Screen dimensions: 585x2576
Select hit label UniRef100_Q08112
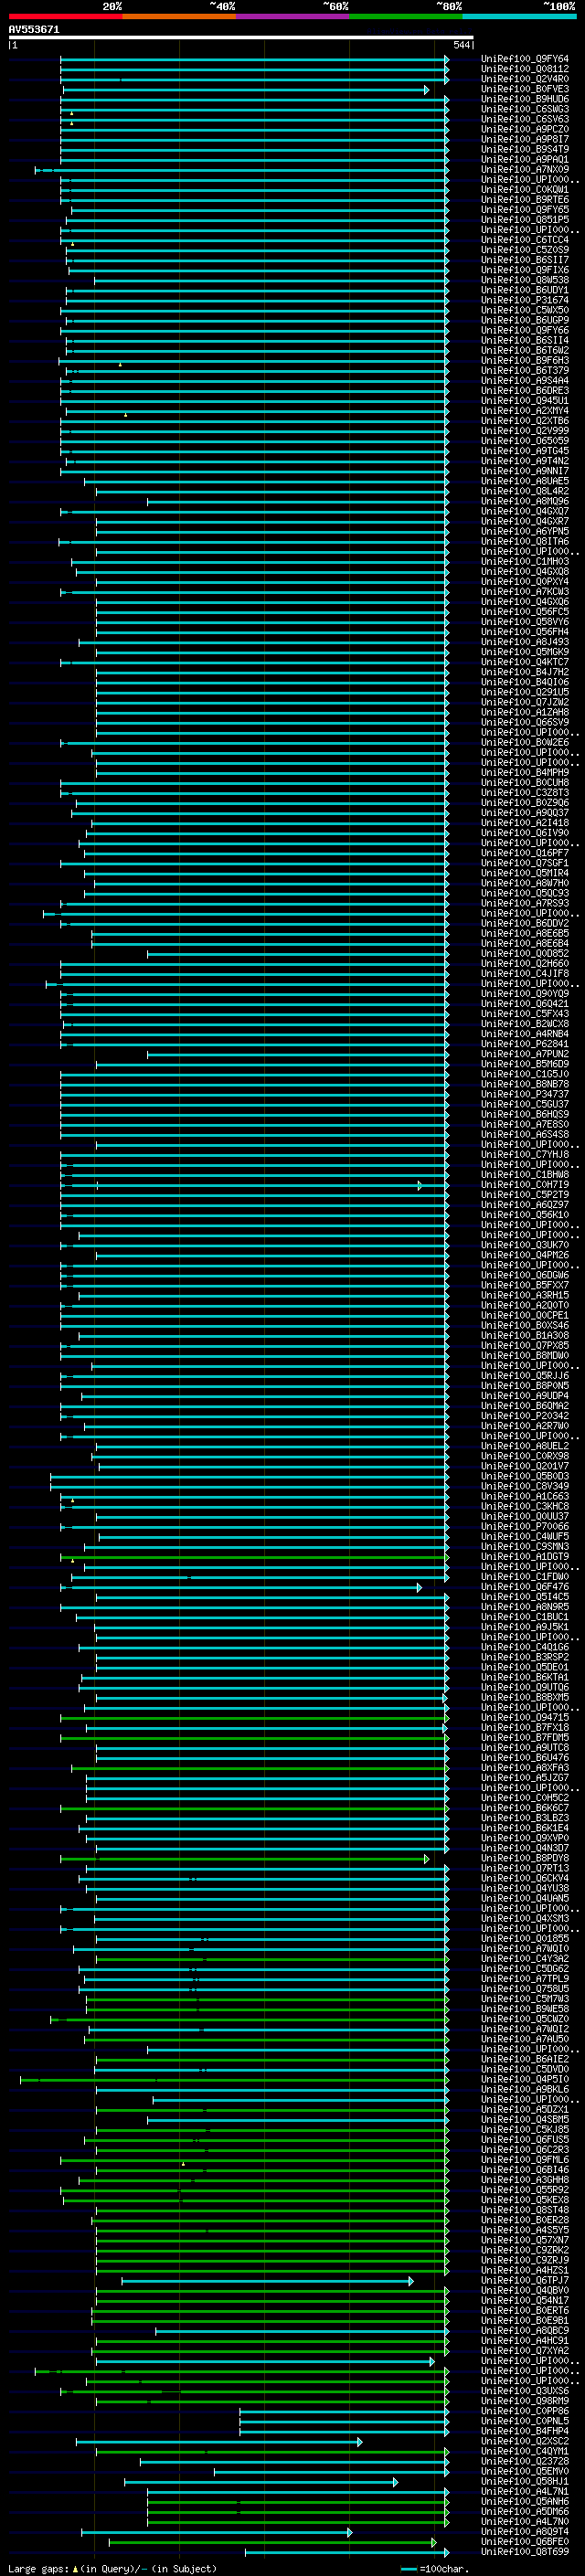coord(525,69)
